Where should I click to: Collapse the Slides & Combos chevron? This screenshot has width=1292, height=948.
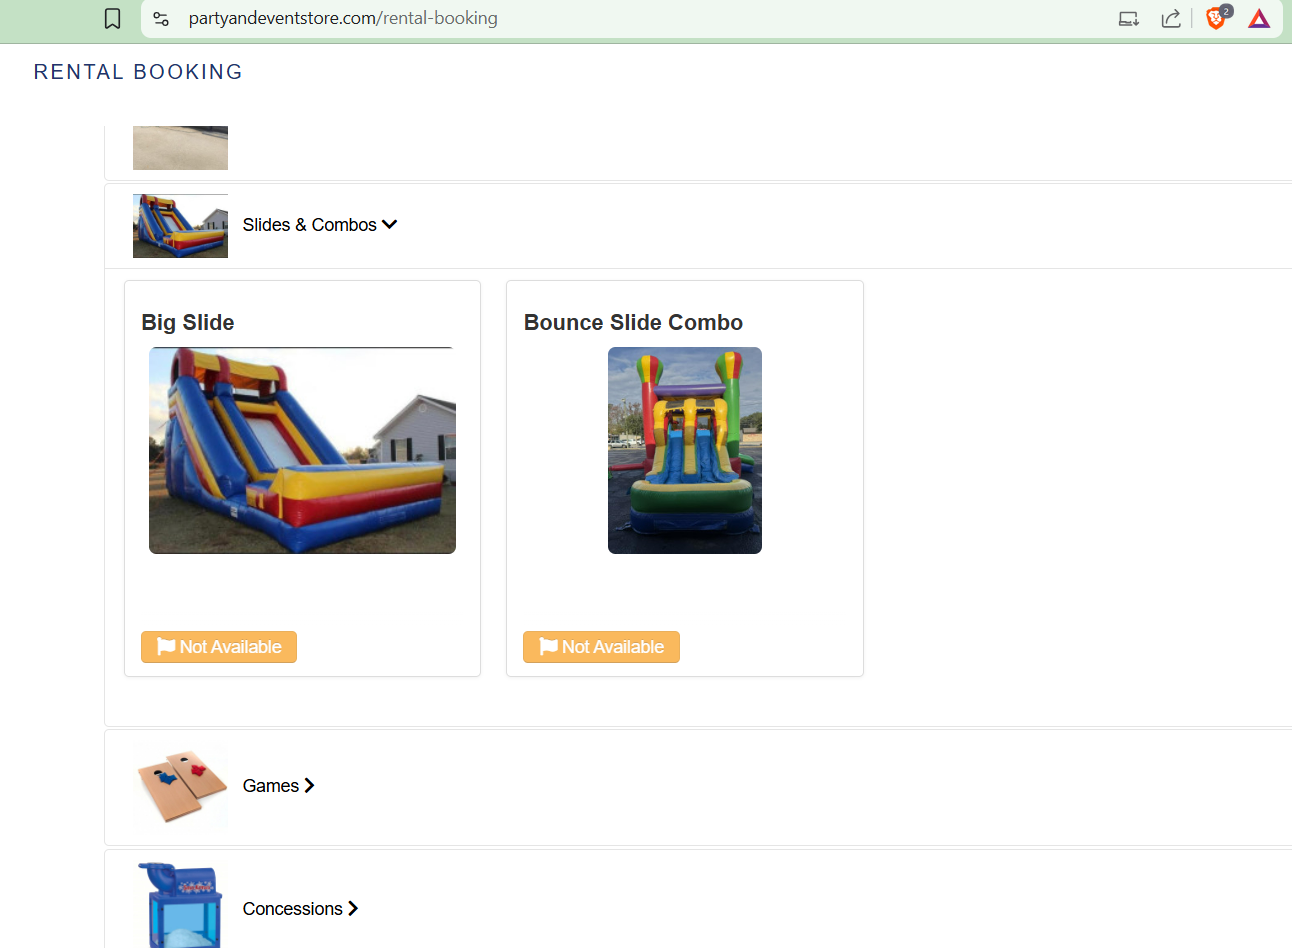coord(390,224)
